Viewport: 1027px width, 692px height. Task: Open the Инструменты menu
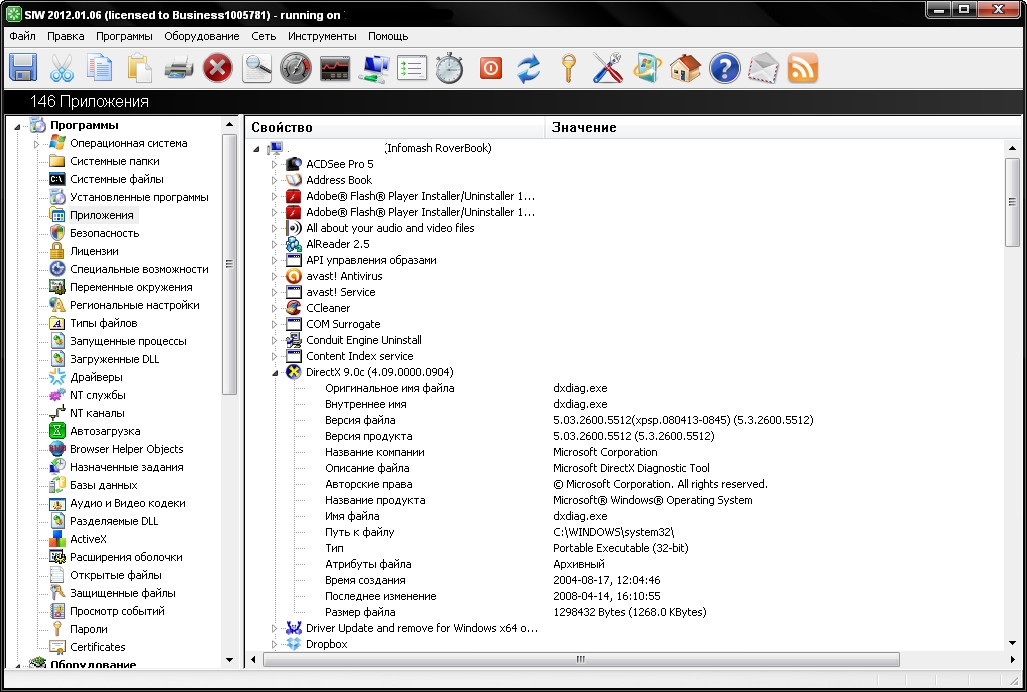pyautogui.click(x=322, y=36)
